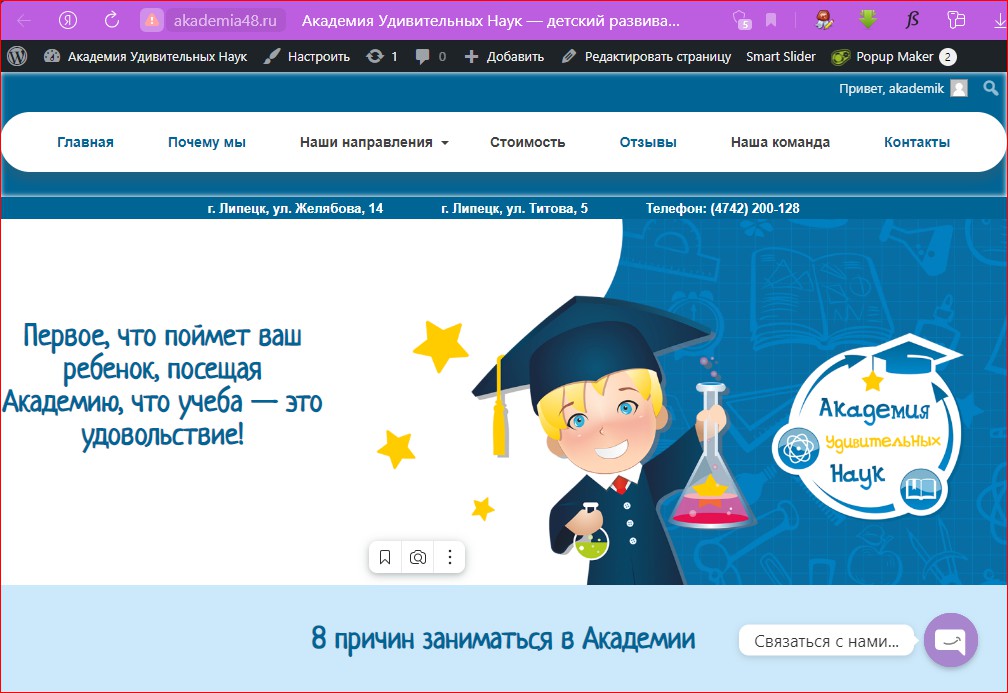Click Добавить in admin bar
The image size is (1008, 693).
click(x=504, y=57)
